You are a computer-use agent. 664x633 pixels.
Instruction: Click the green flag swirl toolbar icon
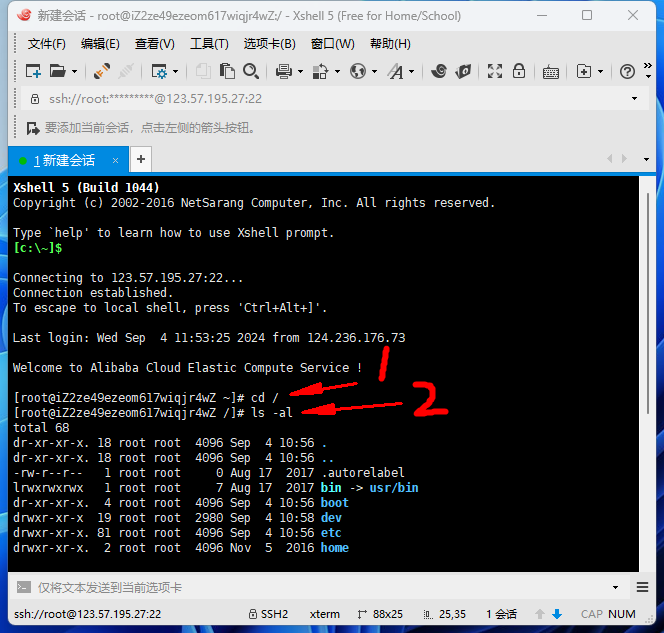[463, 71]
